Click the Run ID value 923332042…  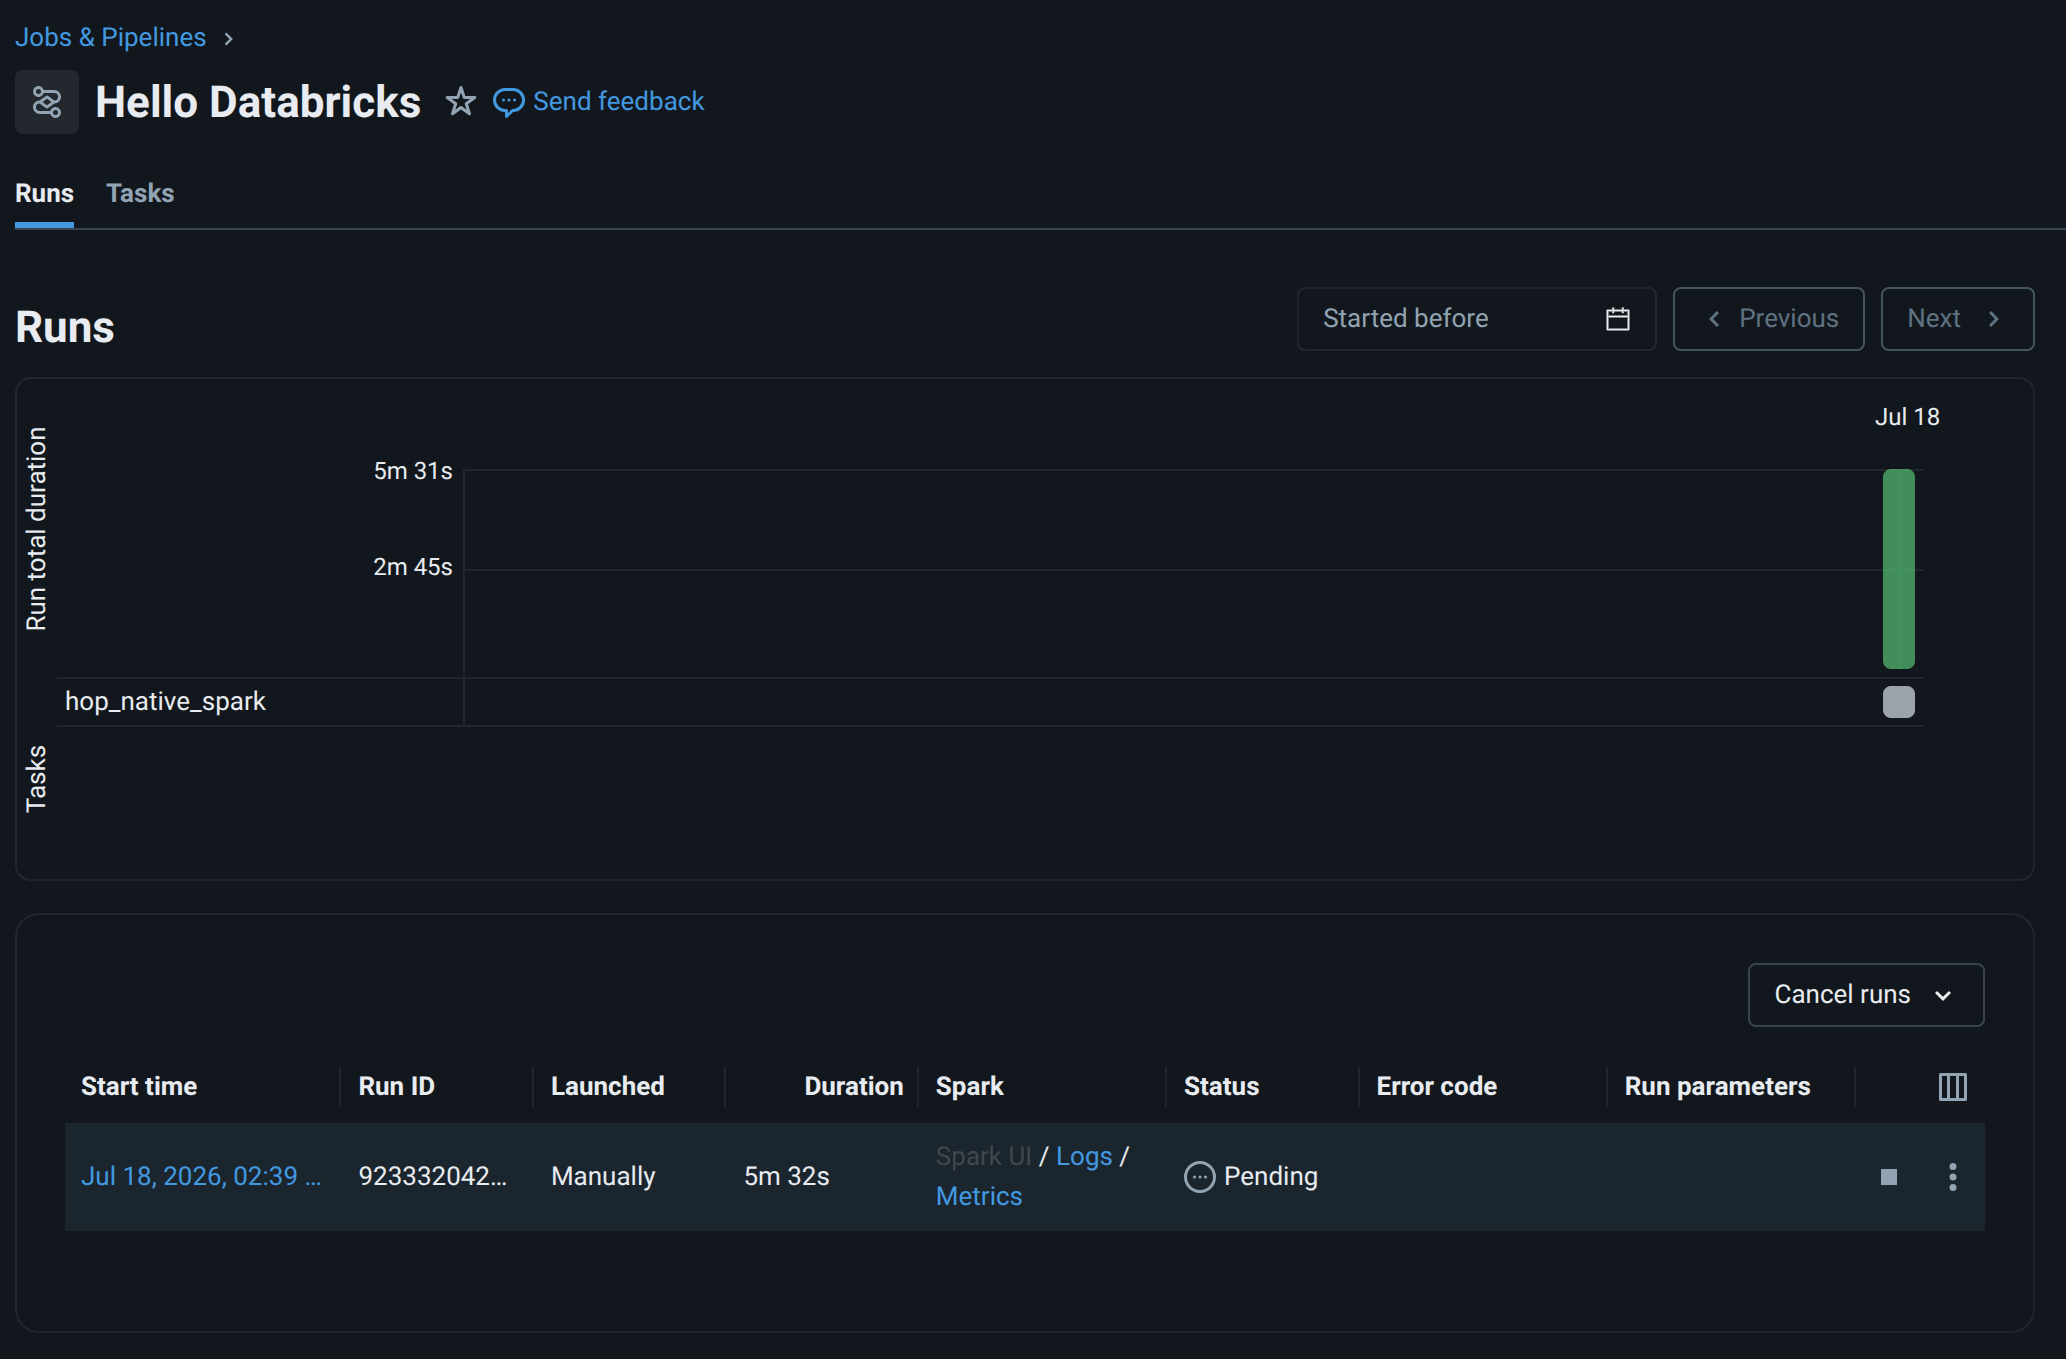coord(432,1177)
